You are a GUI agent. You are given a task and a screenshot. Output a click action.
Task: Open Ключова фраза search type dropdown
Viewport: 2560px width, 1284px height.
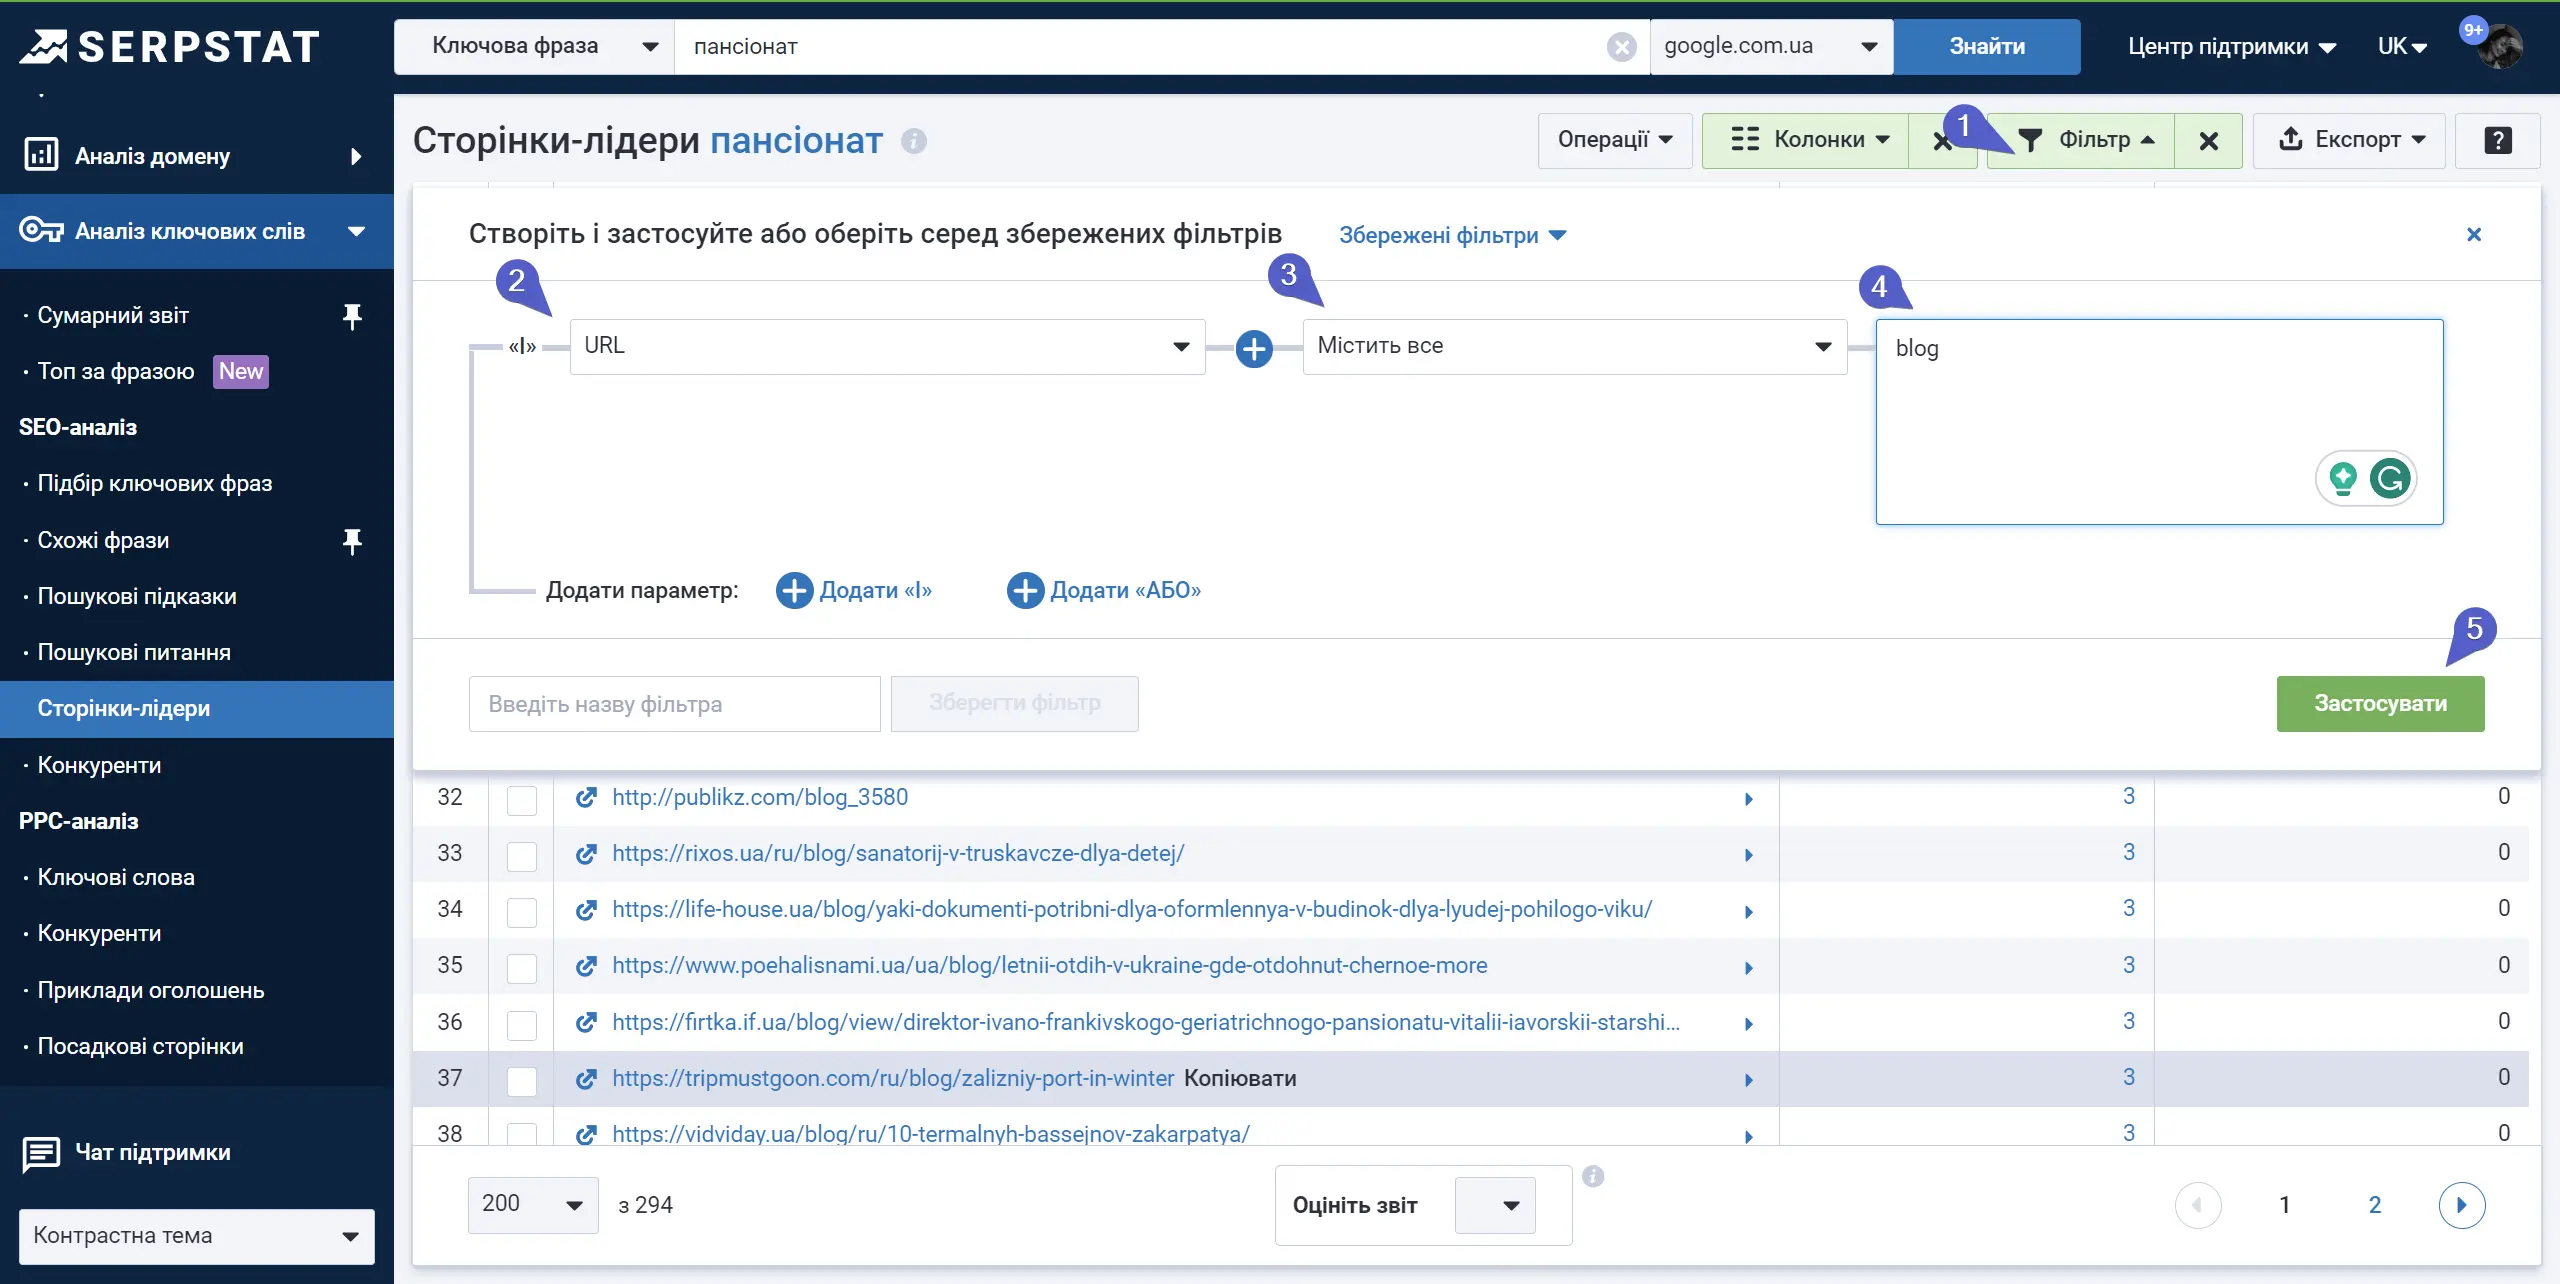(x=535, y=47)
